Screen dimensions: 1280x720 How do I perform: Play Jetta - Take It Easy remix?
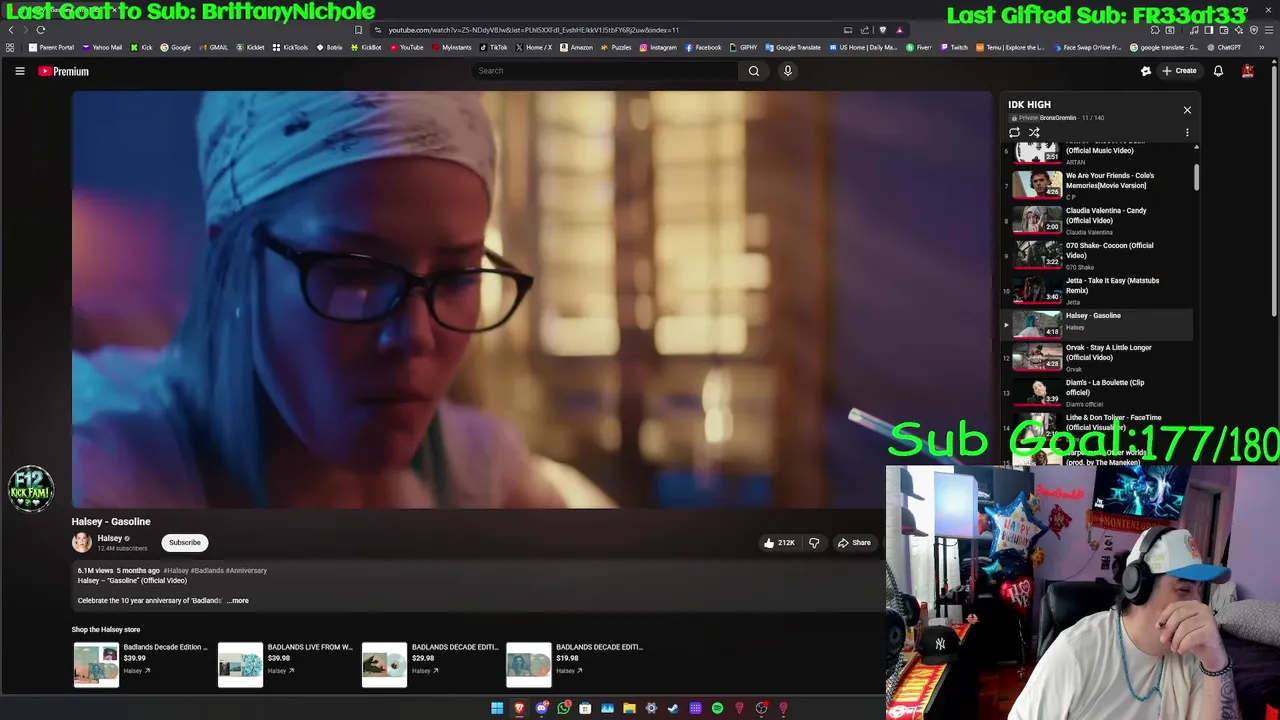(1097, 290)
